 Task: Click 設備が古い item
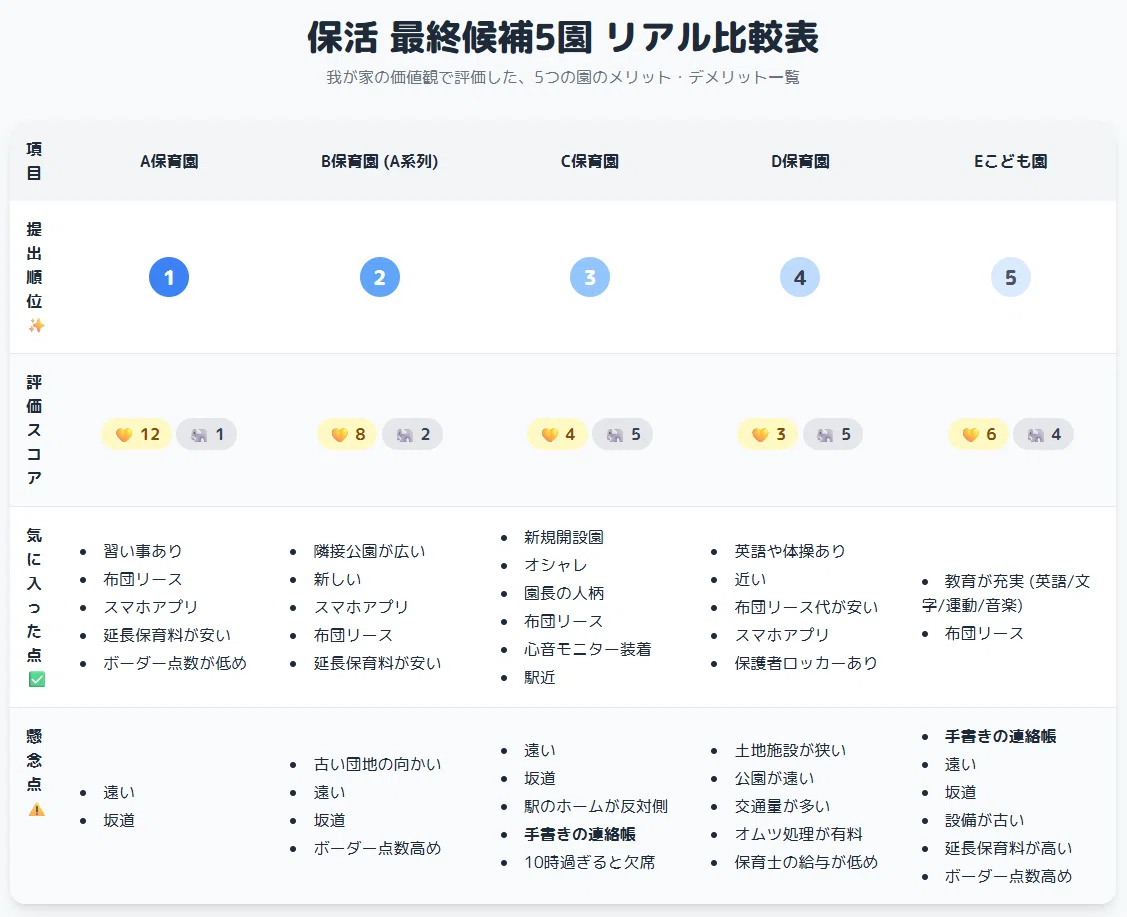(x=984, y=820)
